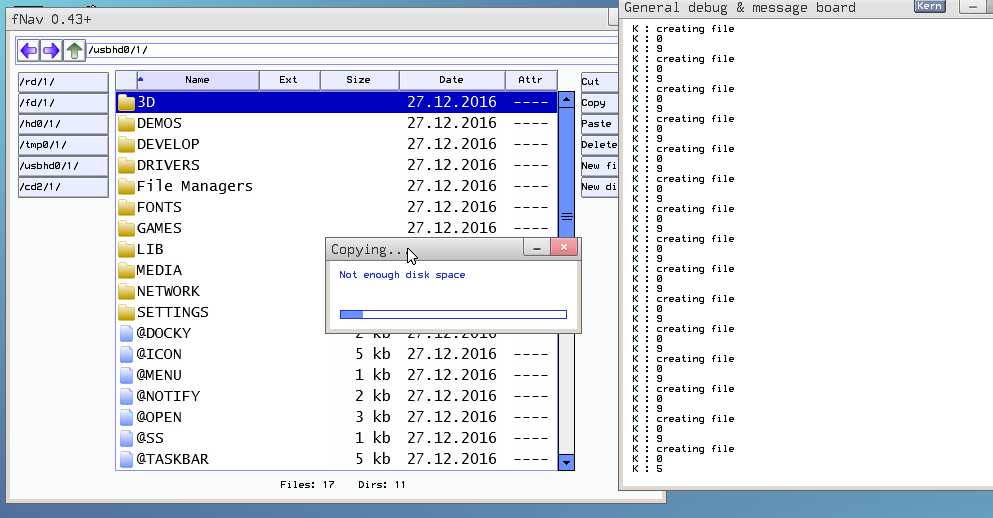This screenshot has width=993, height=518.
Task: Select the DEMOS folder icon
Action: 126,123
